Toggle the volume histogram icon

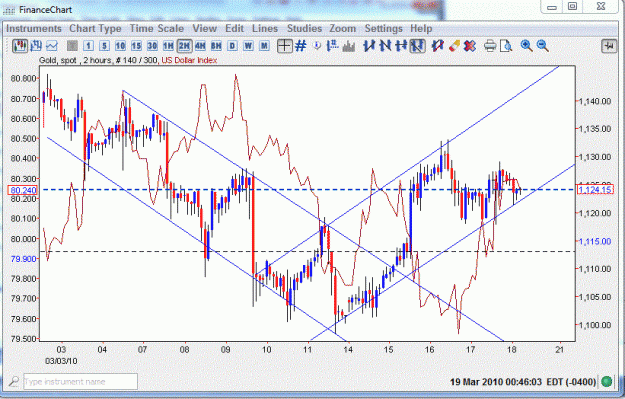point(348,46)
